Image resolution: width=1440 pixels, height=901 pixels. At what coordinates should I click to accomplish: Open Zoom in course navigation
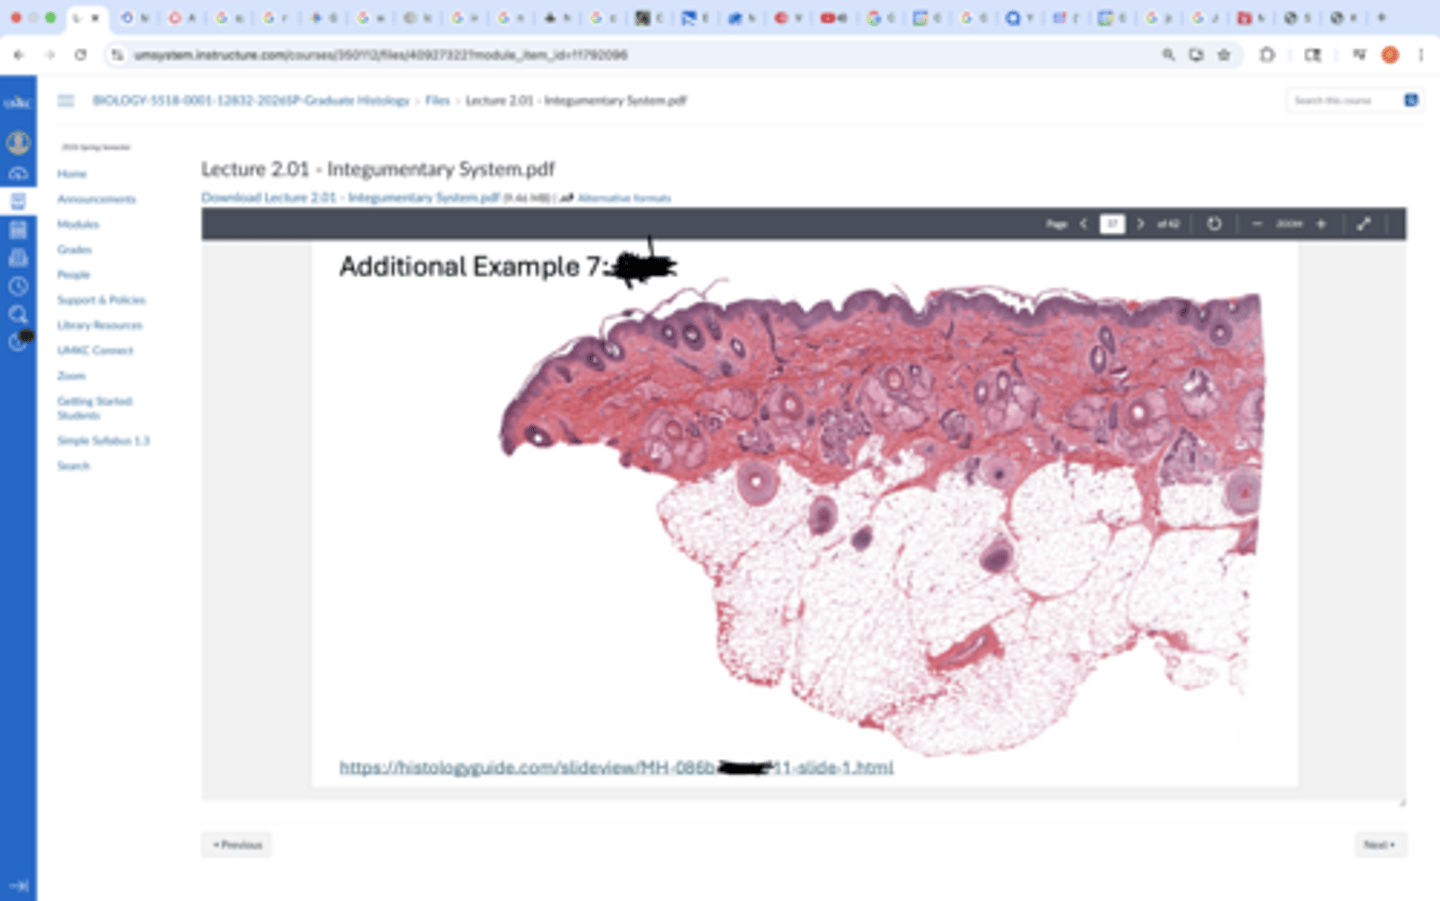click(x=71, y=375)
